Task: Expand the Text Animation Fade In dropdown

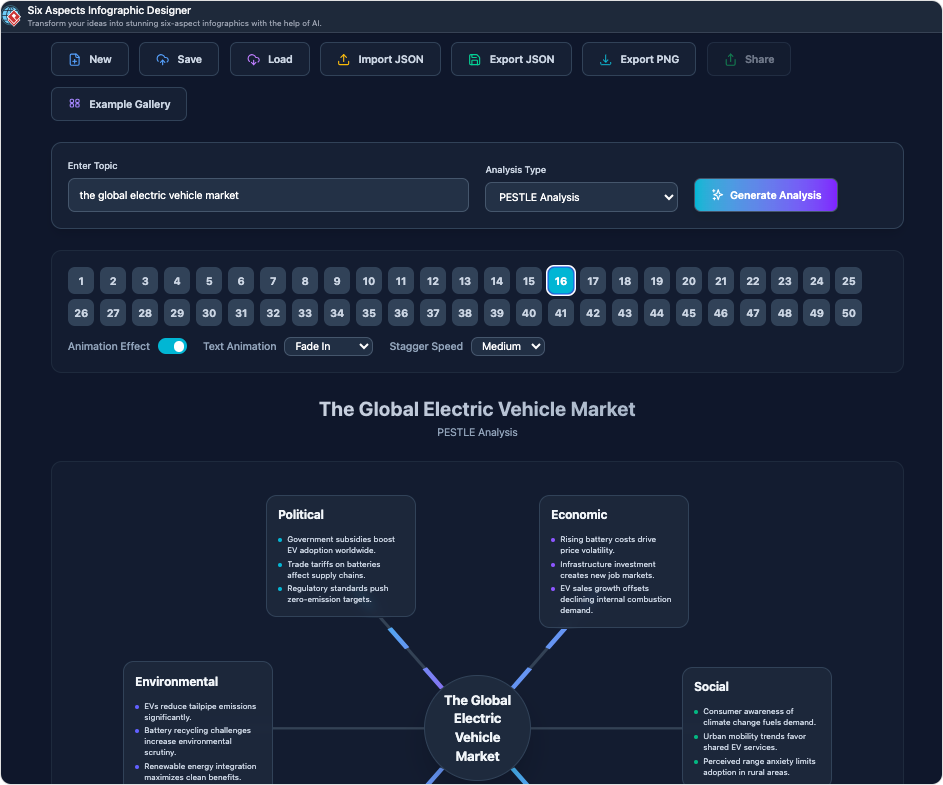Action: (x=328, y=347)
